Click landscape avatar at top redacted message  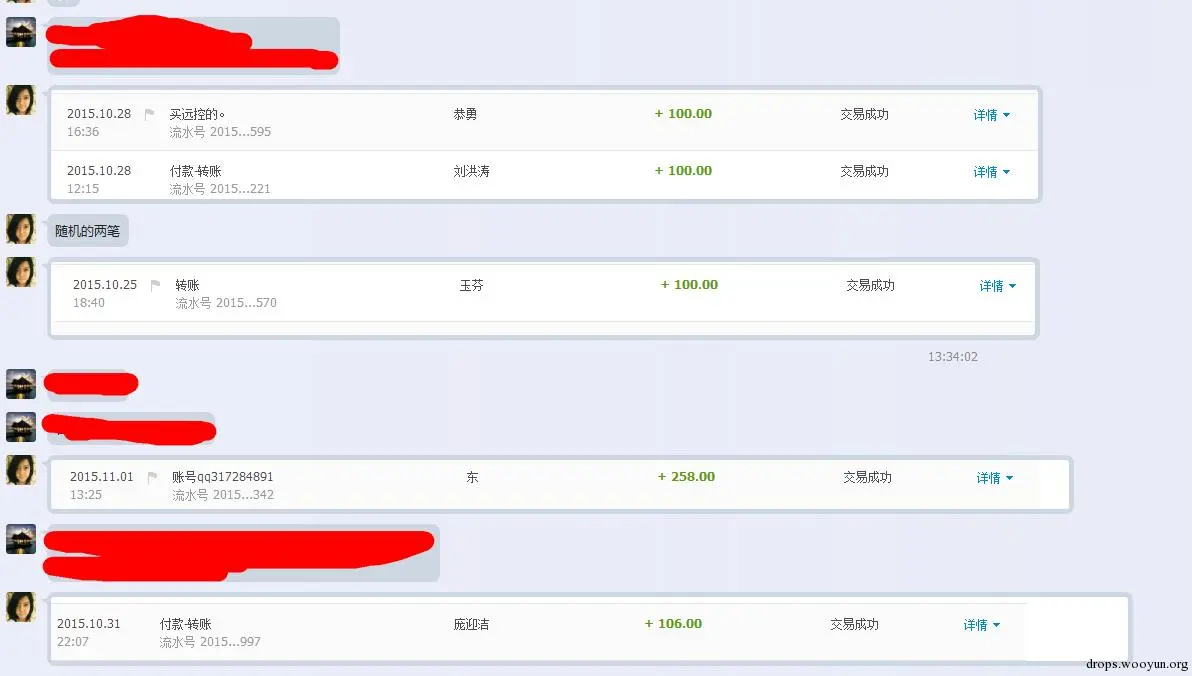click(x=21, y=33)
